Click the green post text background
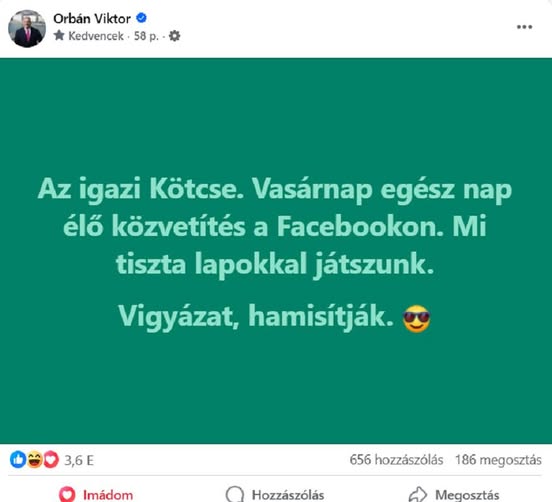The image size is (552, 502). point(276,251)
